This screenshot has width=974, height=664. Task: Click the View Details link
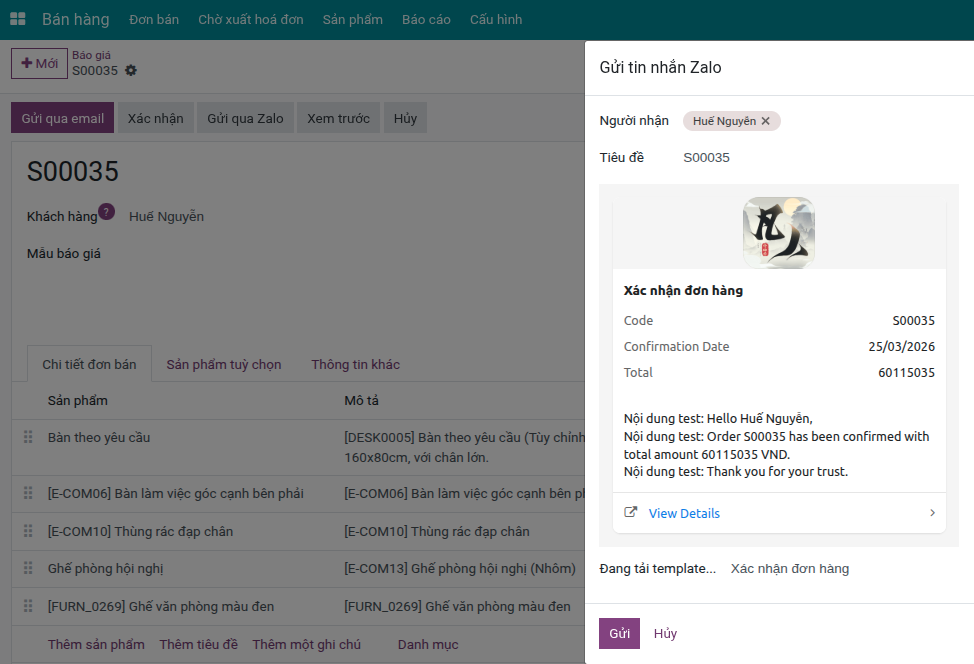pos(685,513)
